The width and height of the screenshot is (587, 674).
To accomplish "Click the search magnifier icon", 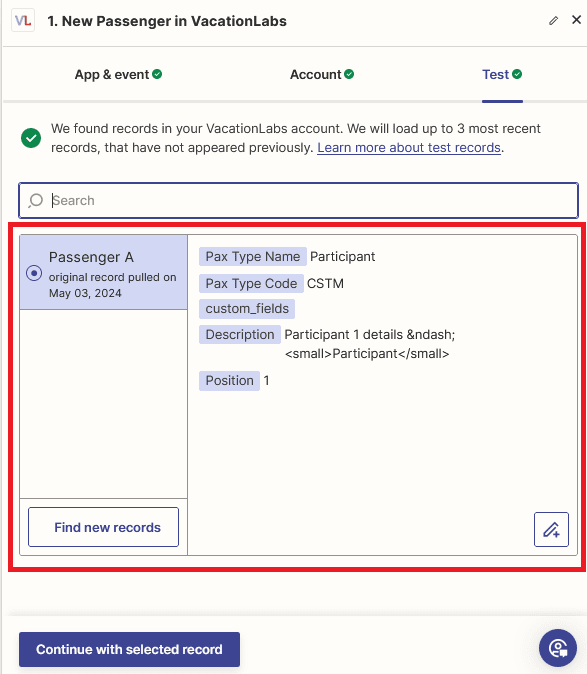I will [36, 200].
